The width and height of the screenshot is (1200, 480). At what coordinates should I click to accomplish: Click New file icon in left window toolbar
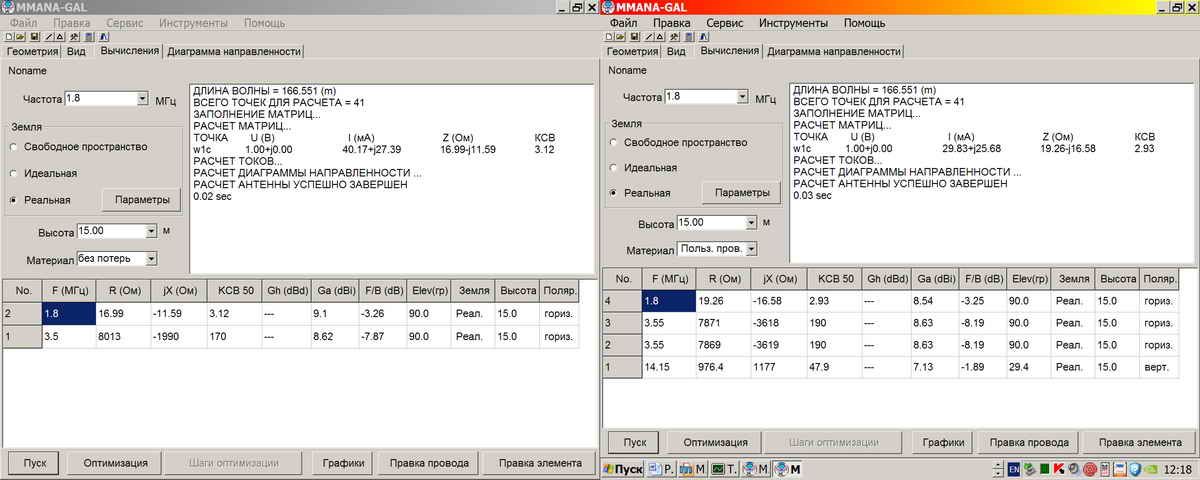(x=9, y=36)
